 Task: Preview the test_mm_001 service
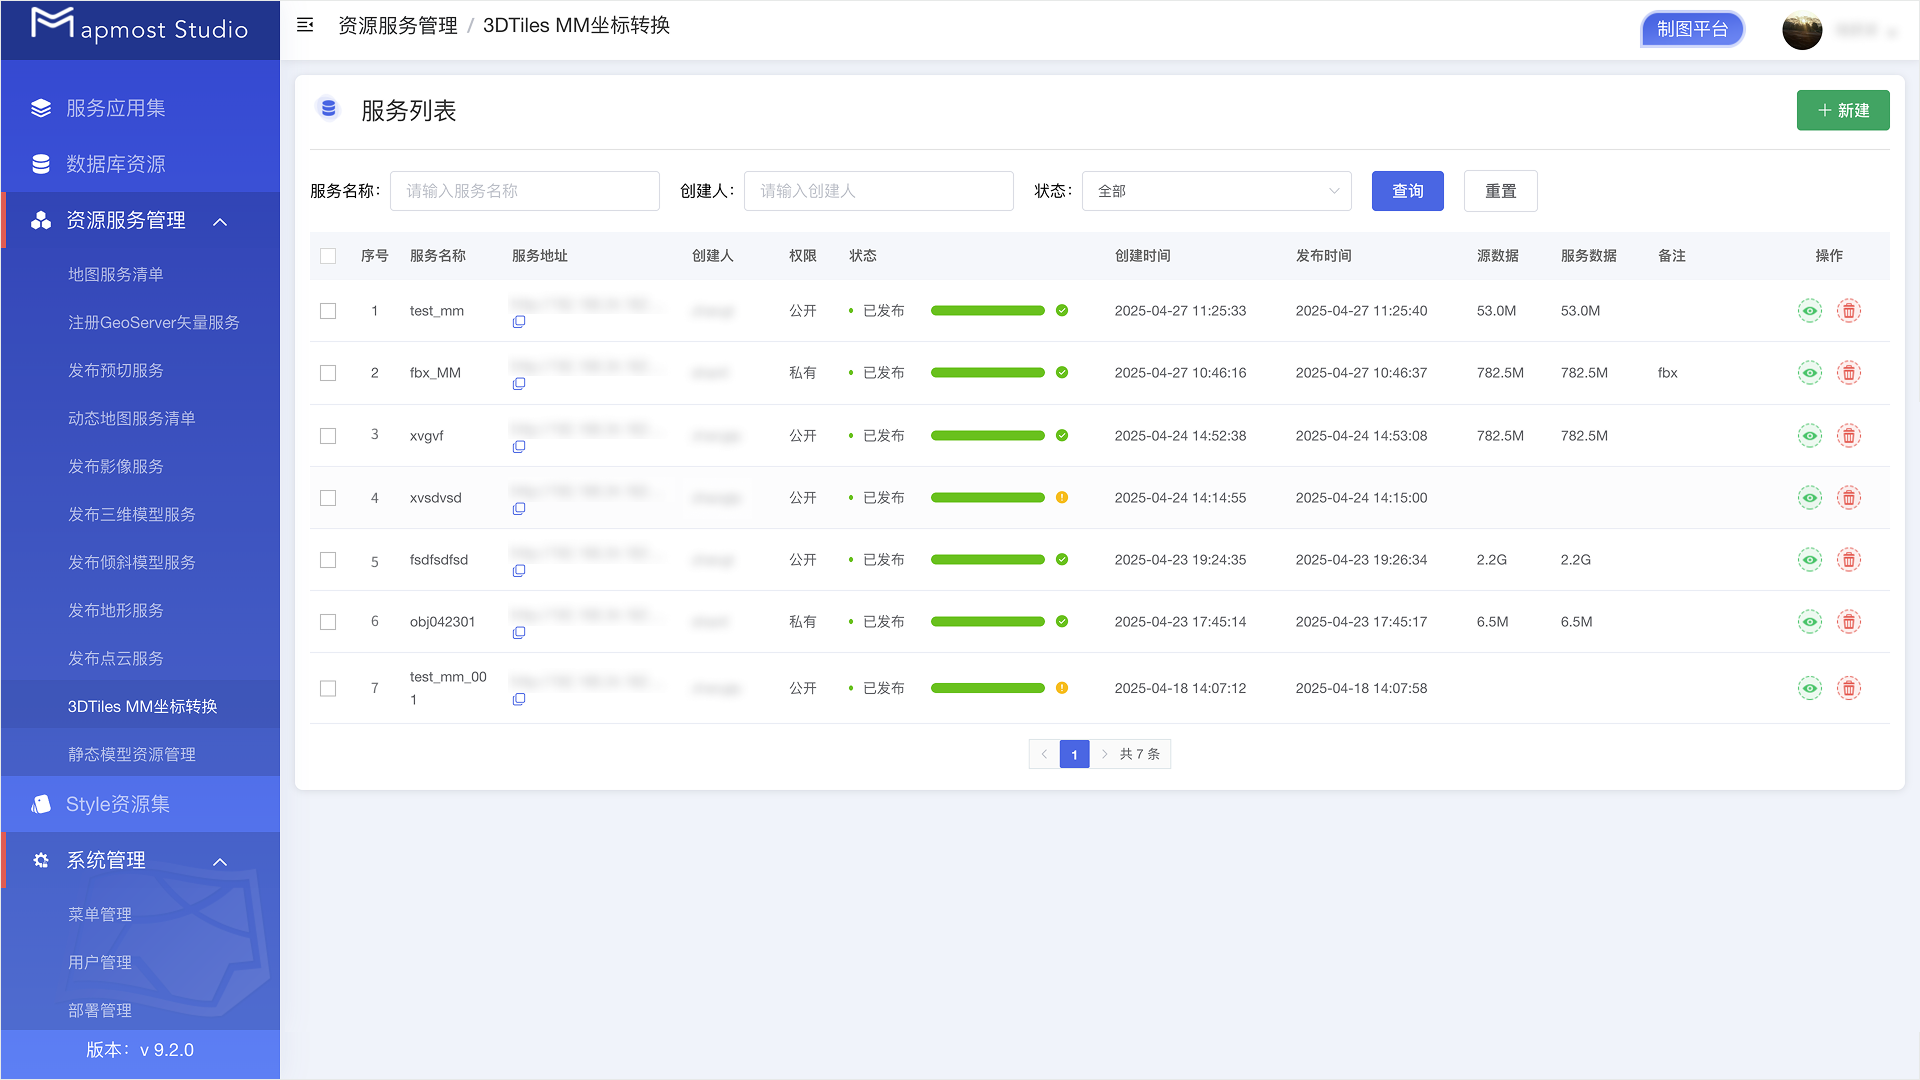coord(1809,688)
